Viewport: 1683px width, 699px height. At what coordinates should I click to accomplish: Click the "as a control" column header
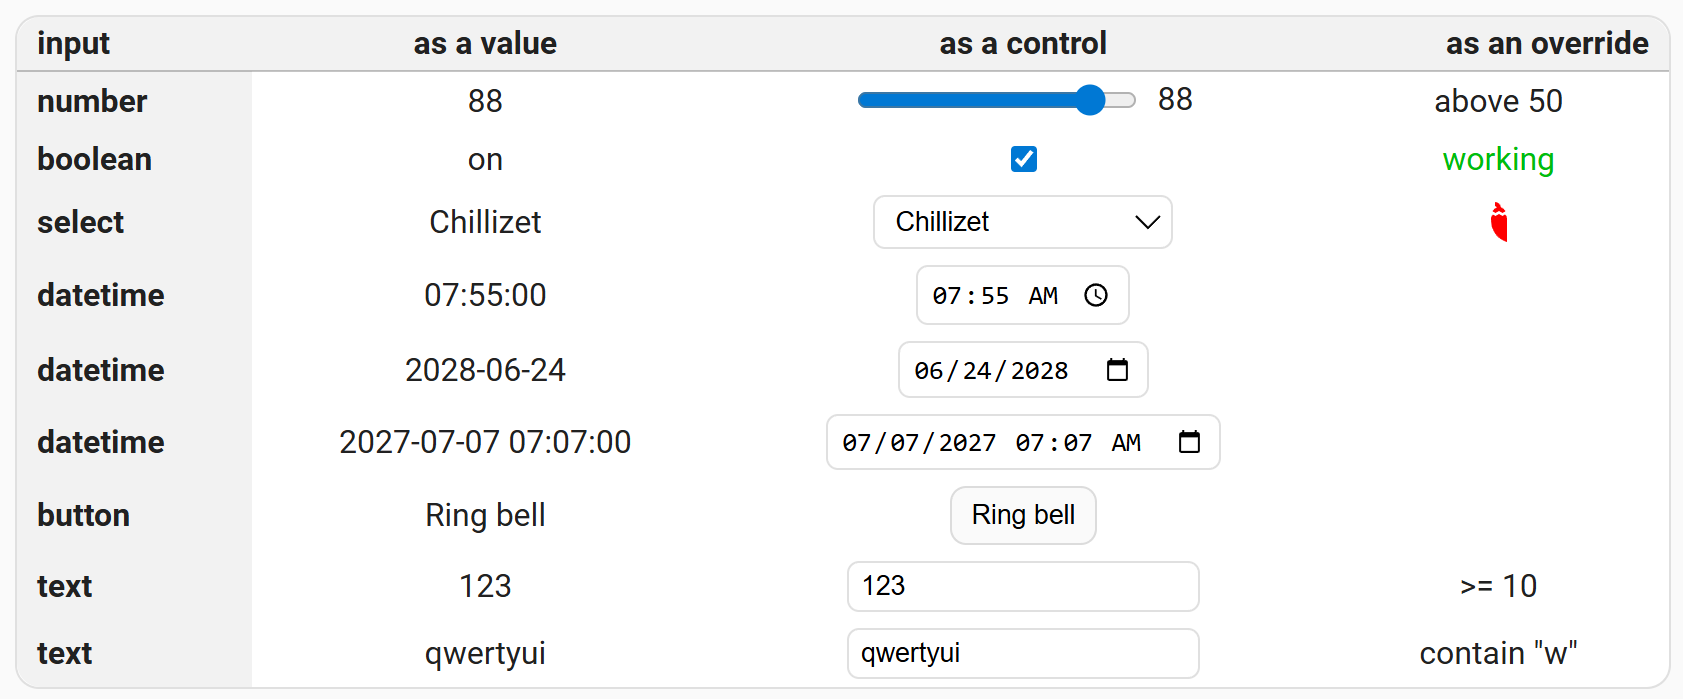pos(1022,43)
